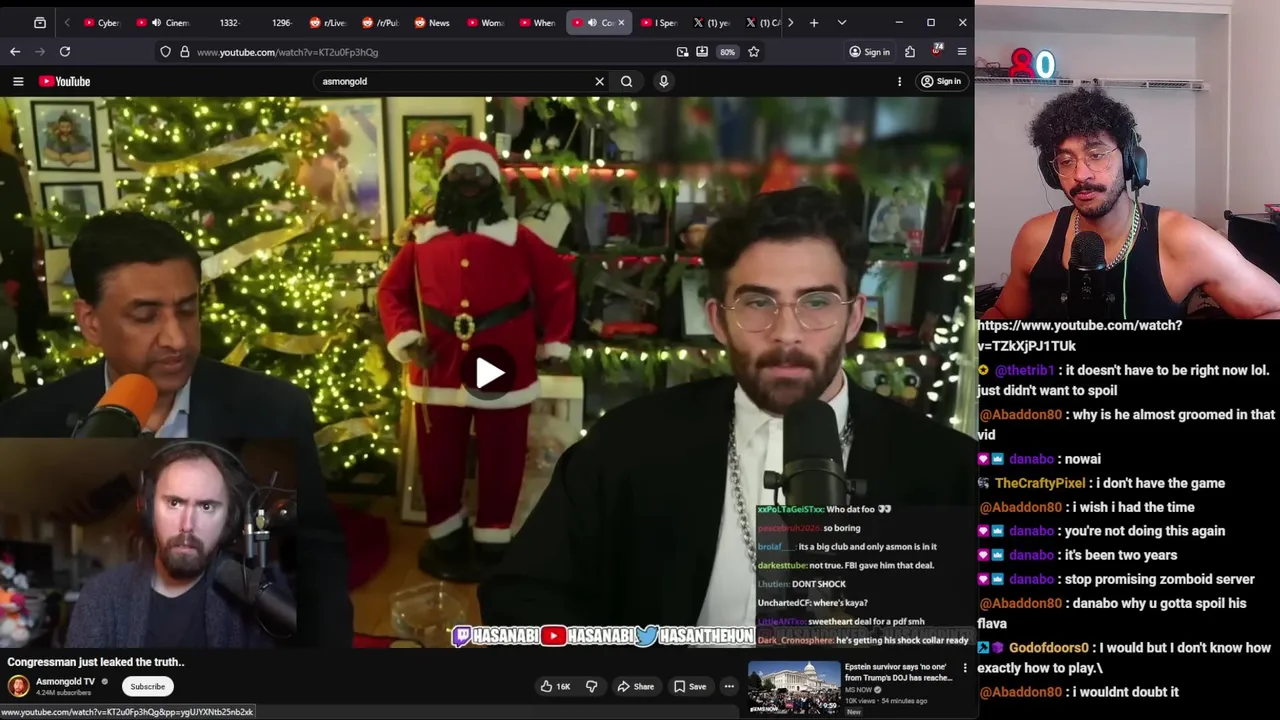Play the paused video
Viewport: 1280px width, 720px height.
tap(489, 373)
